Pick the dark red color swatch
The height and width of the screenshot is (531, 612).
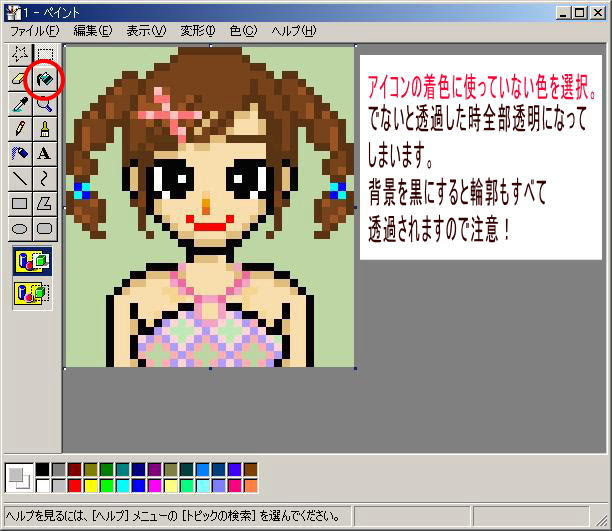[x=75, y=469]
